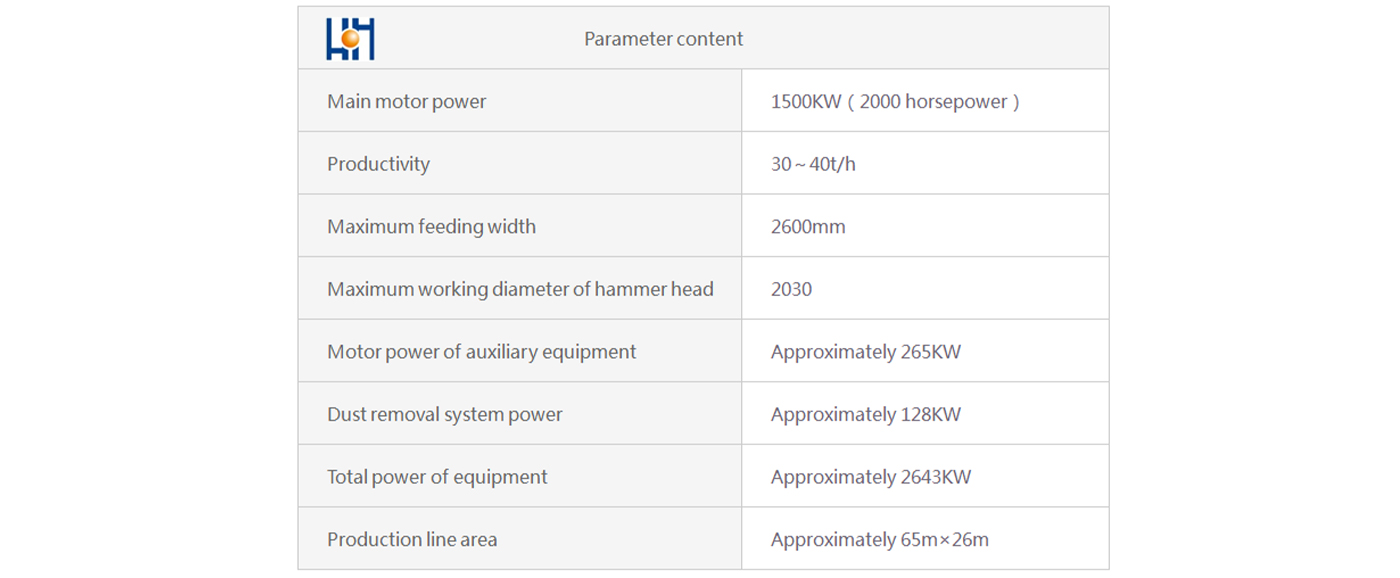Click the blue company logo icon
This screenshot has width=1400, height=578.
click(350, 39)
